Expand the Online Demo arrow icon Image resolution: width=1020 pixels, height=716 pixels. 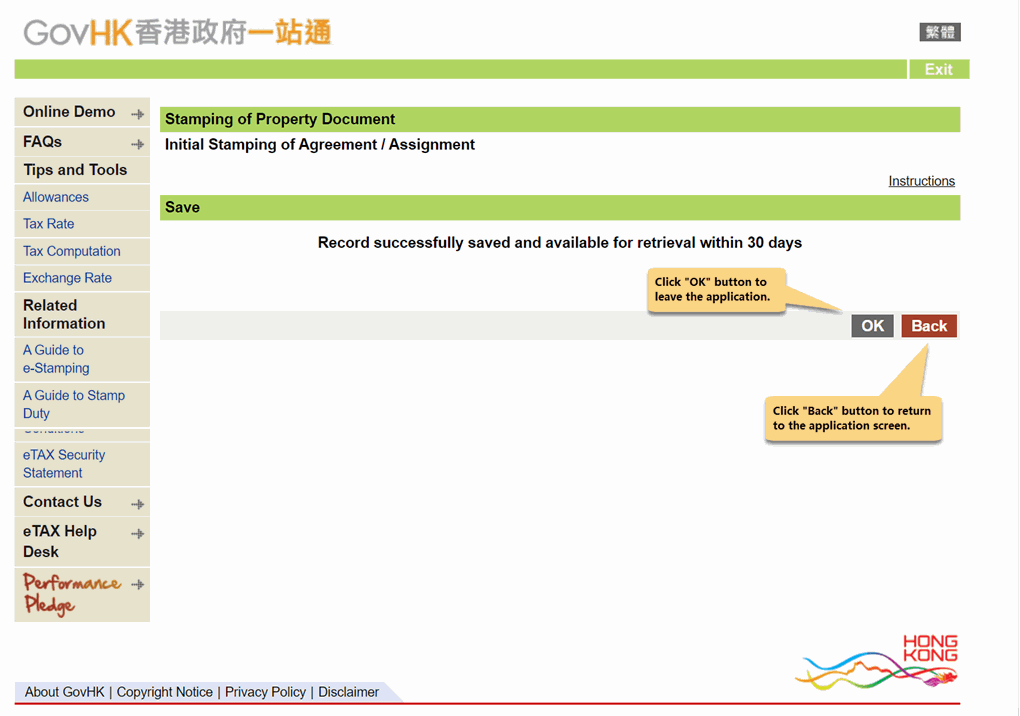coord(139,112)
